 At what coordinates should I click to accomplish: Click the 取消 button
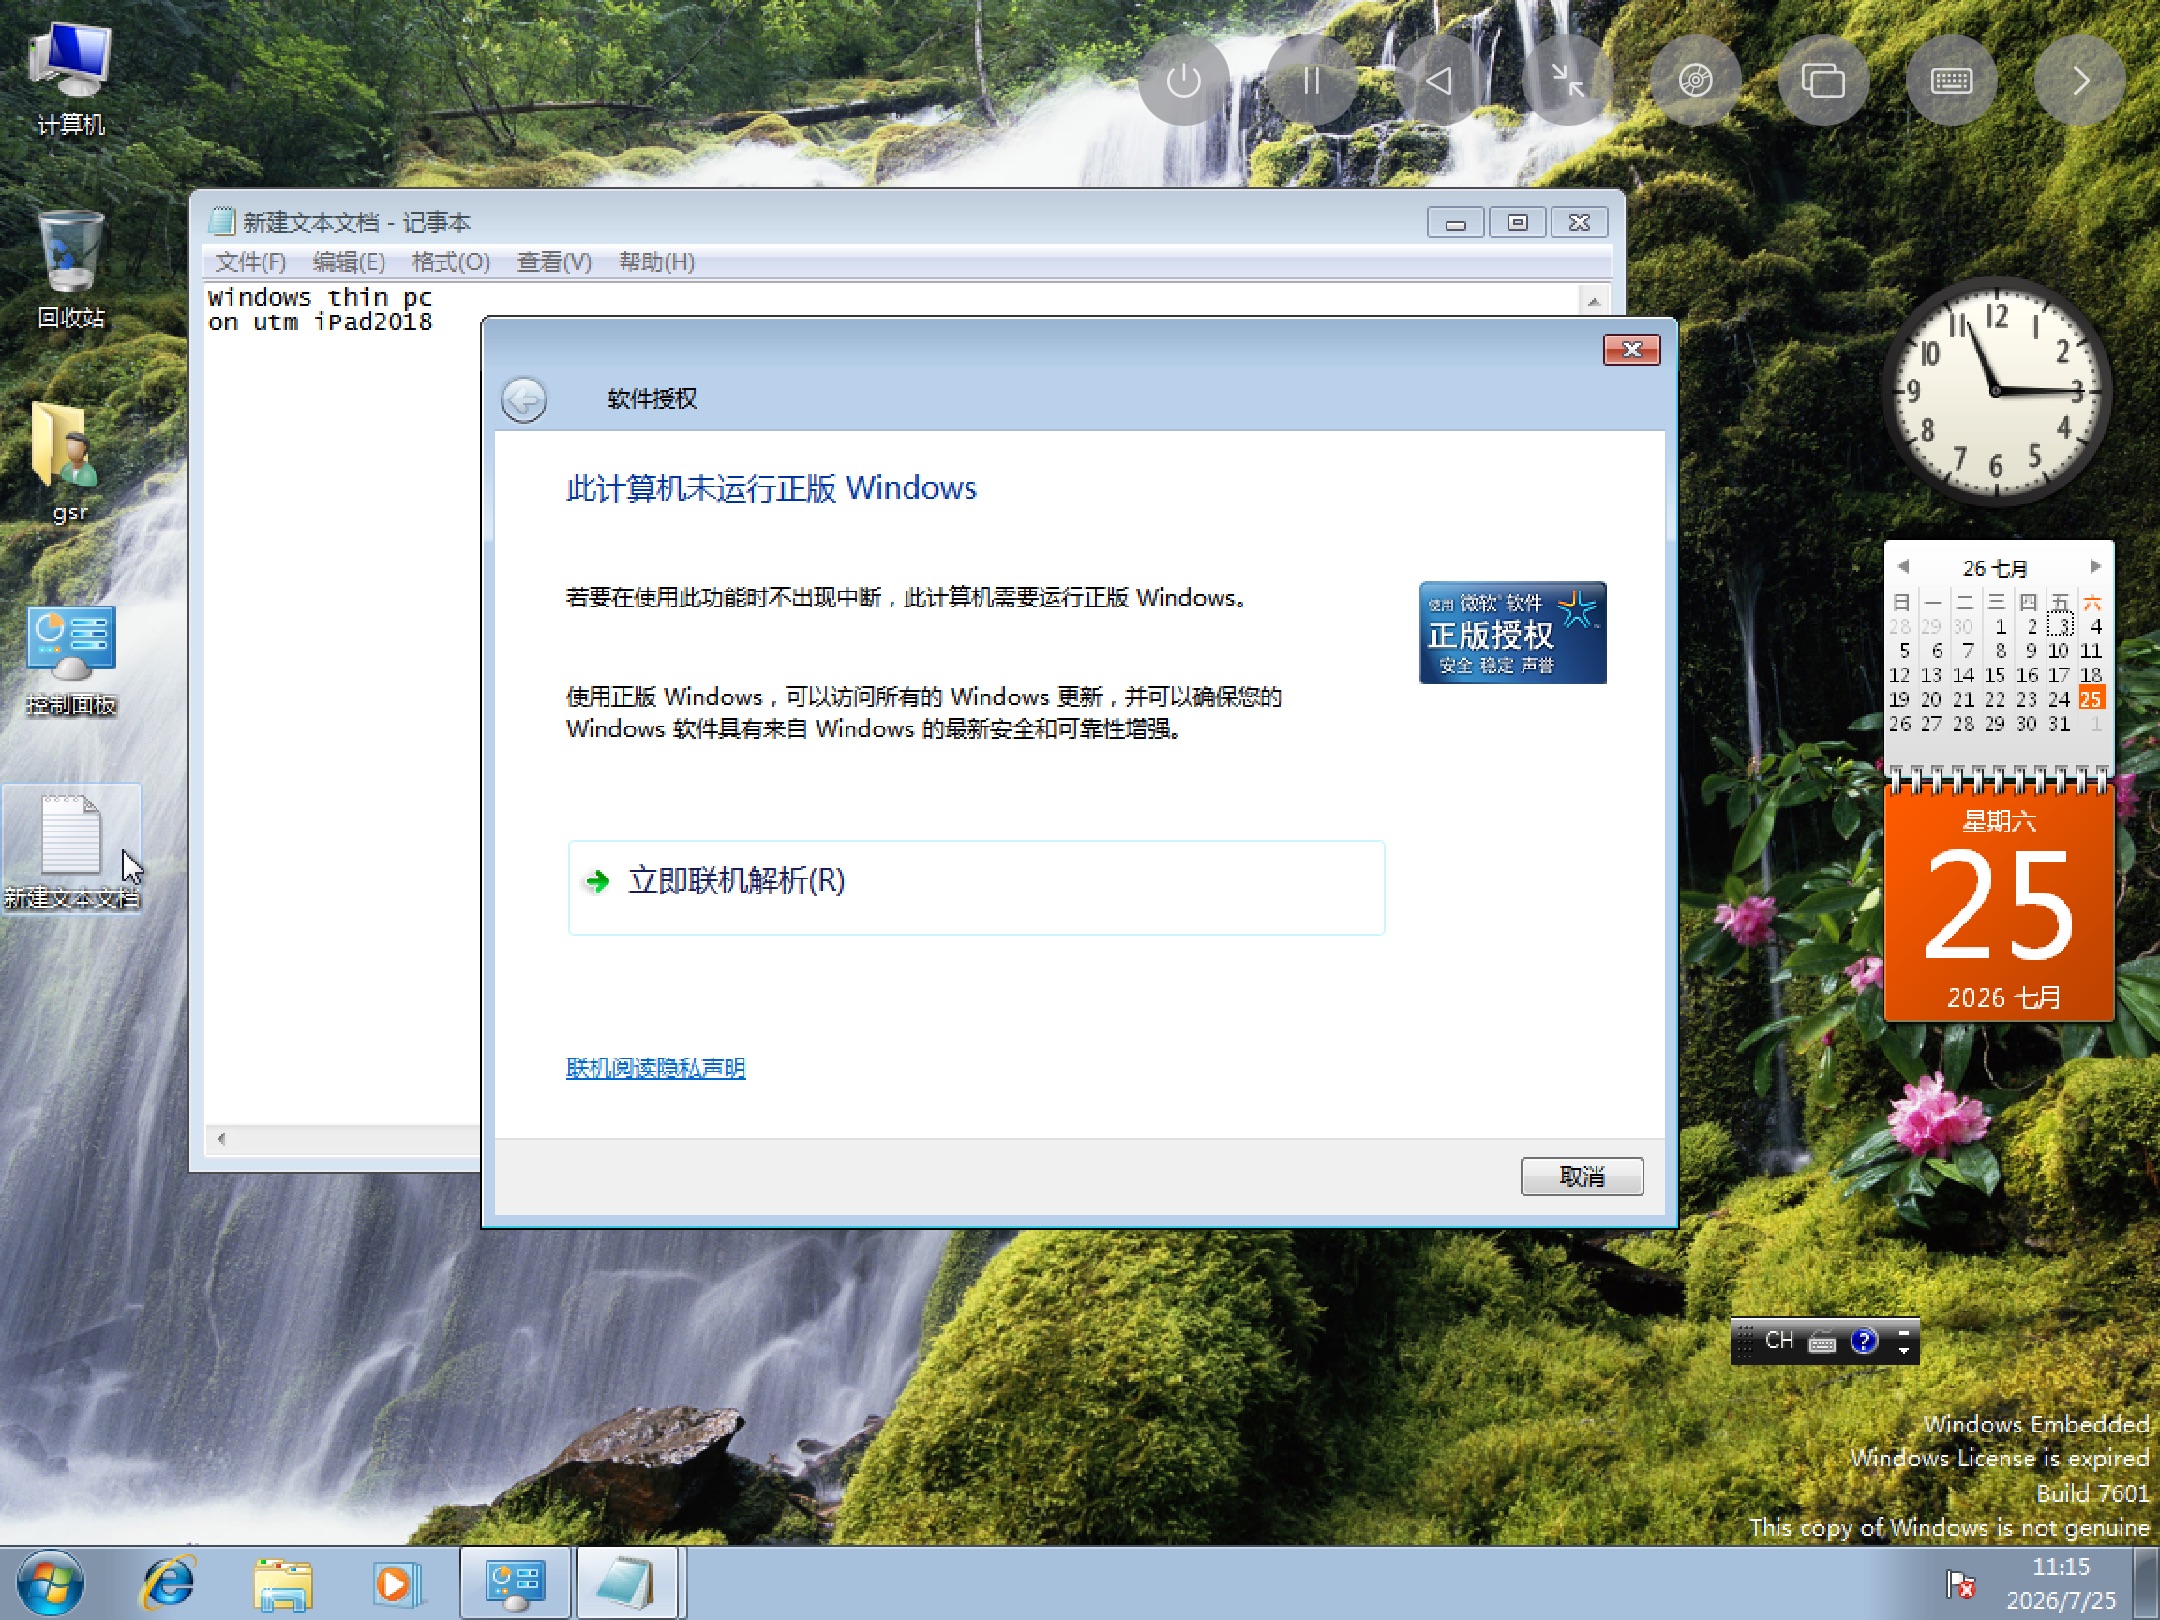tap(1582, 1176)
